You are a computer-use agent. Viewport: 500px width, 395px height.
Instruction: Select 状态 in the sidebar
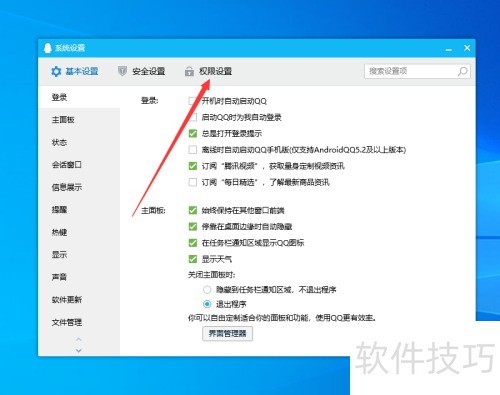coord(79,142)
